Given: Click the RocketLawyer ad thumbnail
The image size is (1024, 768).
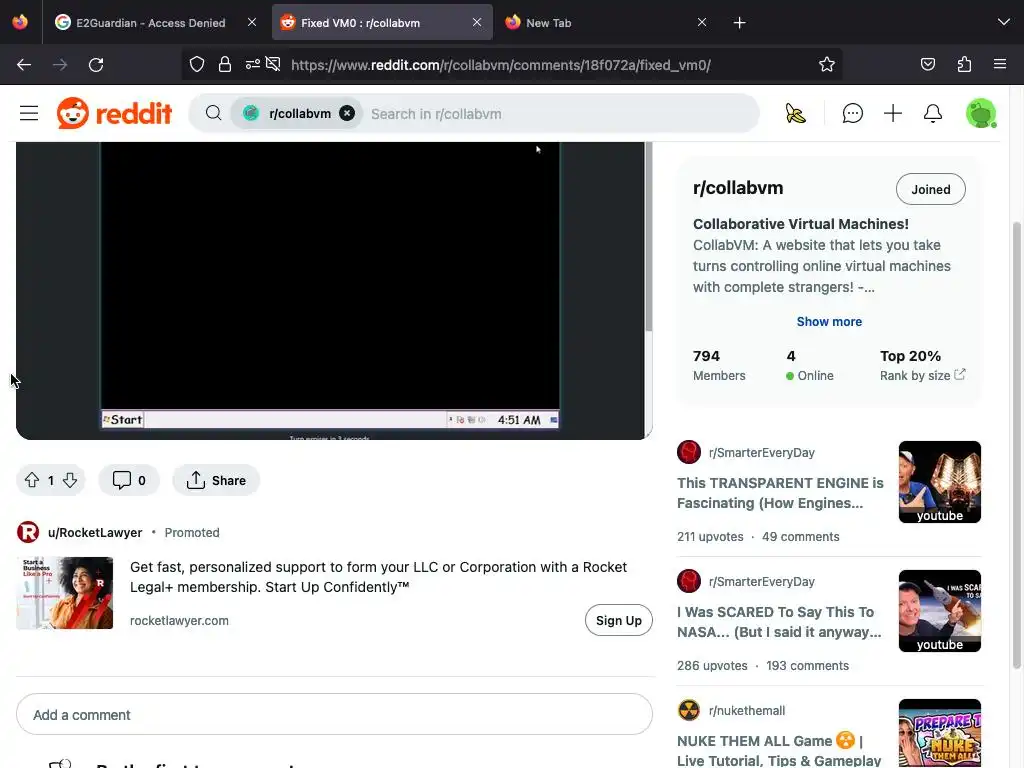Looking at the screenshot, I should pyautogui.click(x=65, y=593).
